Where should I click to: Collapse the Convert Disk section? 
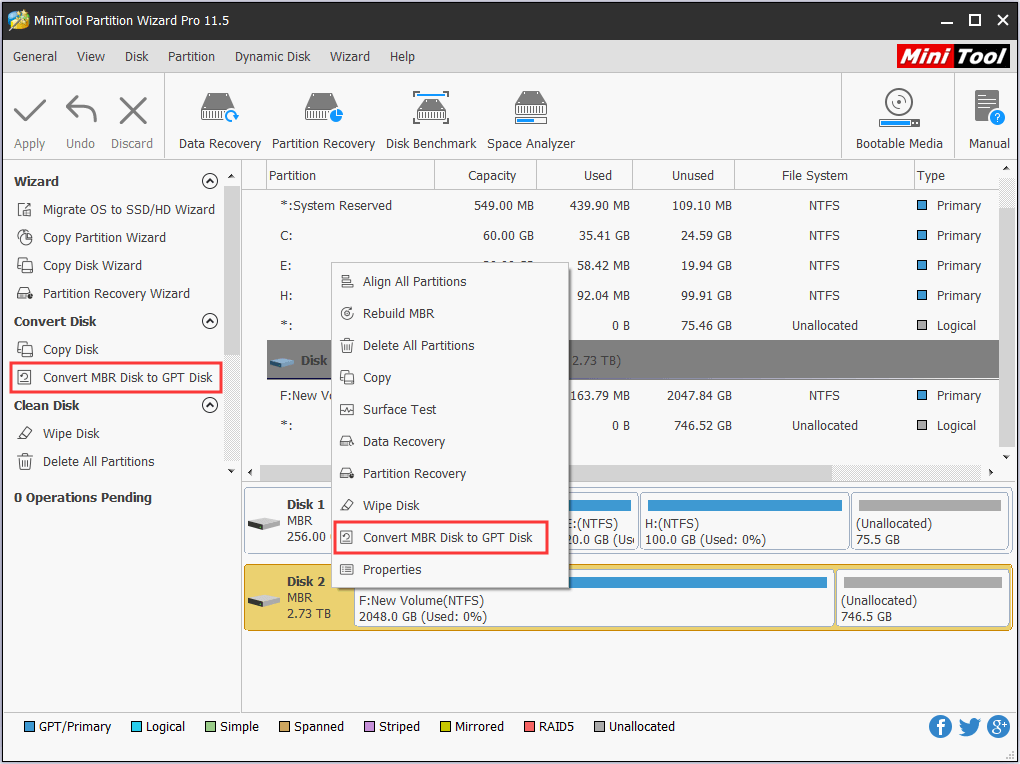coord(209,321)
